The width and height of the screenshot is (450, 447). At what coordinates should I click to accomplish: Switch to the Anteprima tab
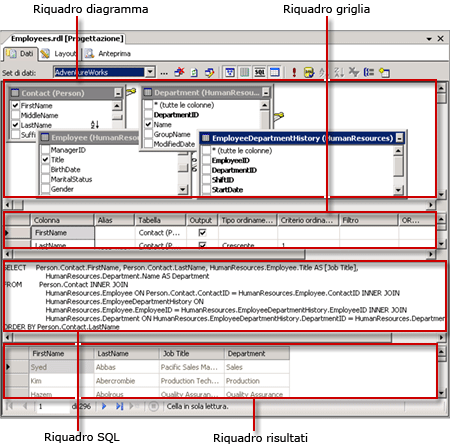click(107, 54)
